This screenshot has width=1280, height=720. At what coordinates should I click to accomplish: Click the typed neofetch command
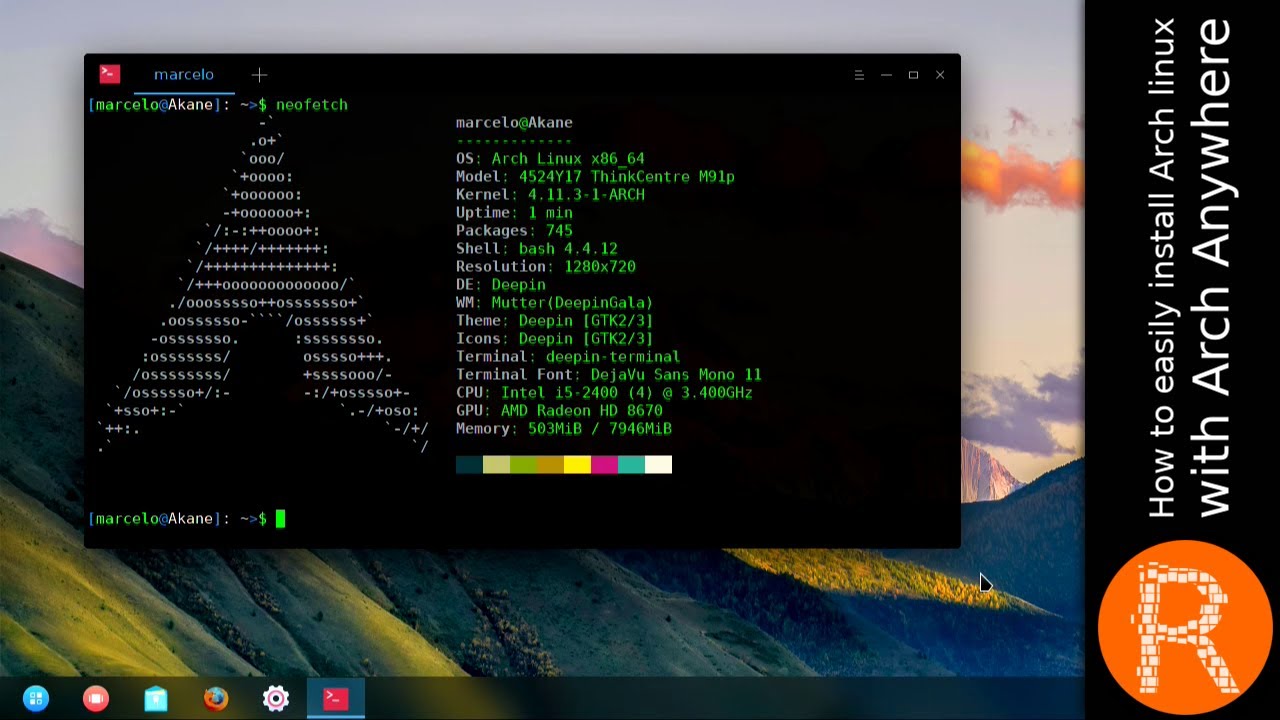(312, 104)
